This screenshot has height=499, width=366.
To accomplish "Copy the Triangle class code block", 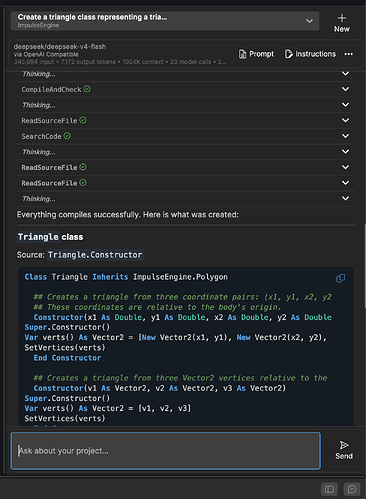I will (x=340, y=278).
